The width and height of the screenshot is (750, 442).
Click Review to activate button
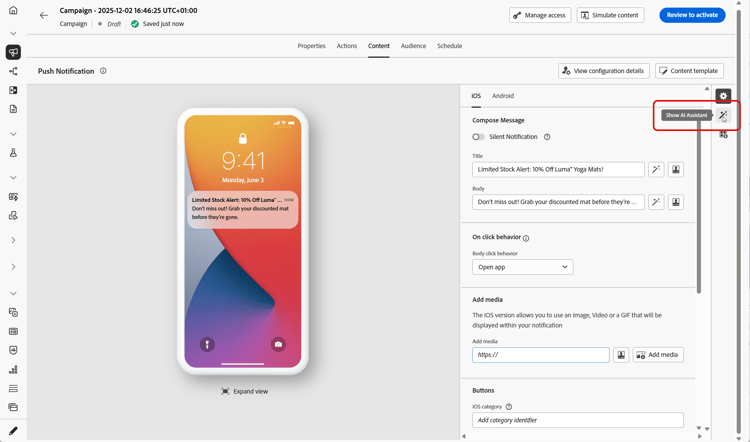click(x=692, y=15)
